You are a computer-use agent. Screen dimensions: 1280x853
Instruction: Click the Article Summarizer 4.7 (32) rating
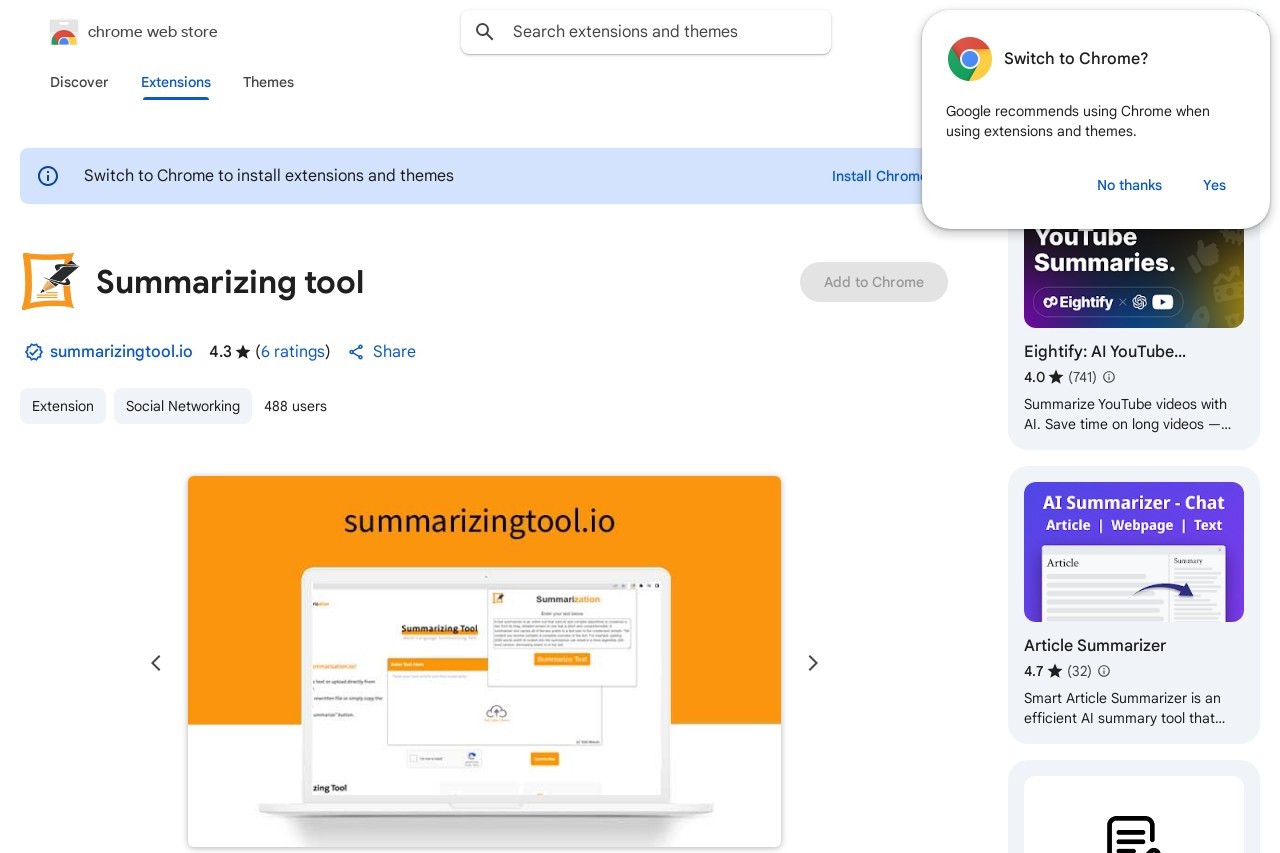(x=1058, y=671)
